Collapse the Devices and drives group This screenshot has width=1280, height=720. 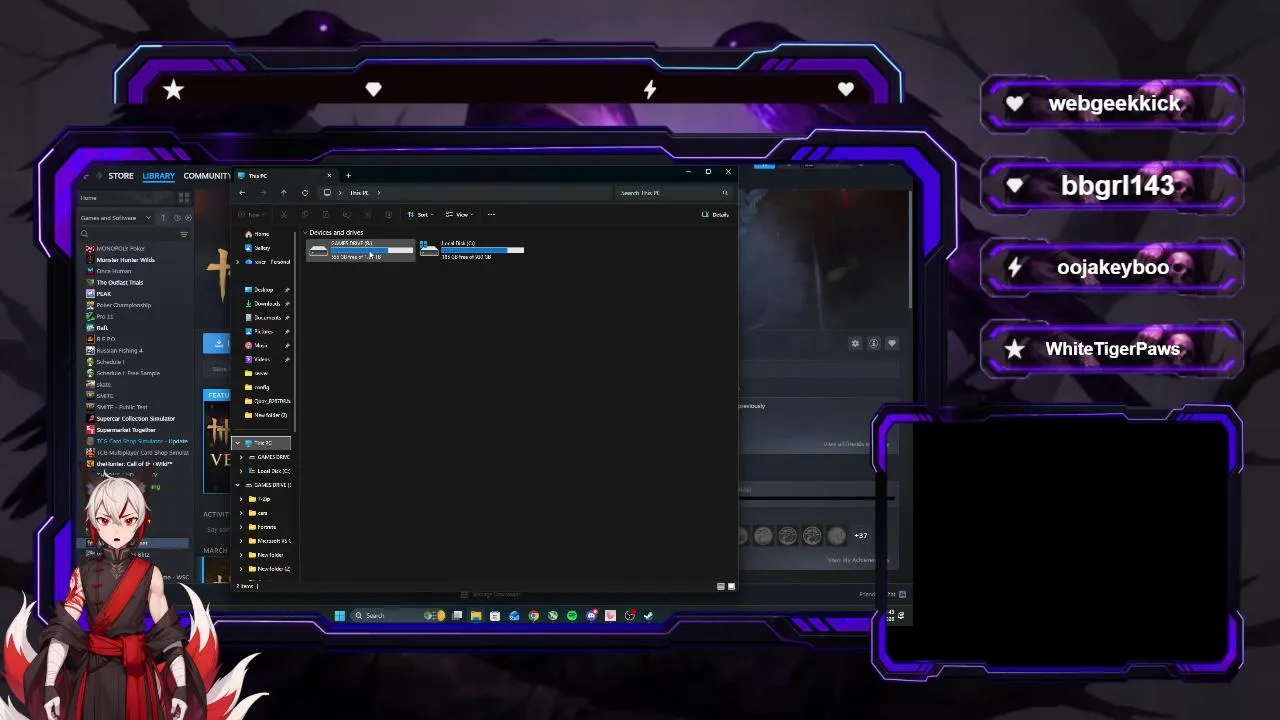click(x=305, y=233)
